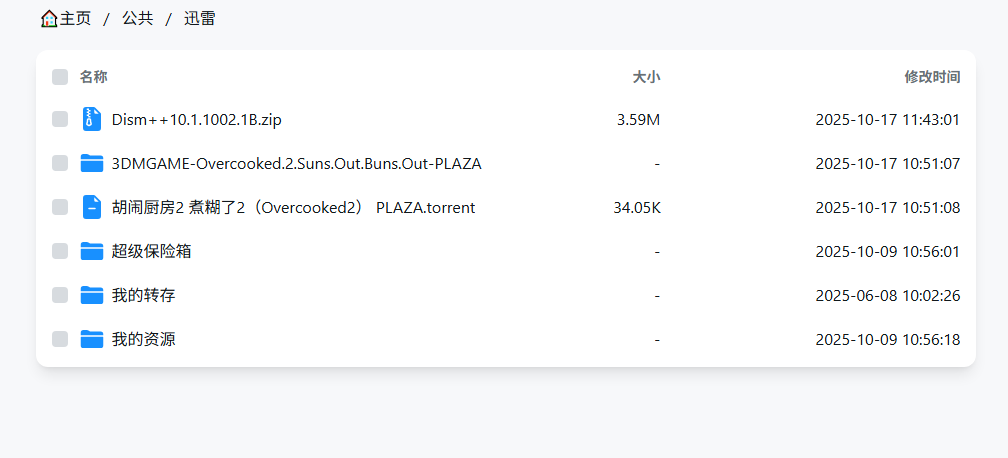Click the 超级保险箱 folder icon
This screenshot has height=458, width=1008.
[92, 251]
